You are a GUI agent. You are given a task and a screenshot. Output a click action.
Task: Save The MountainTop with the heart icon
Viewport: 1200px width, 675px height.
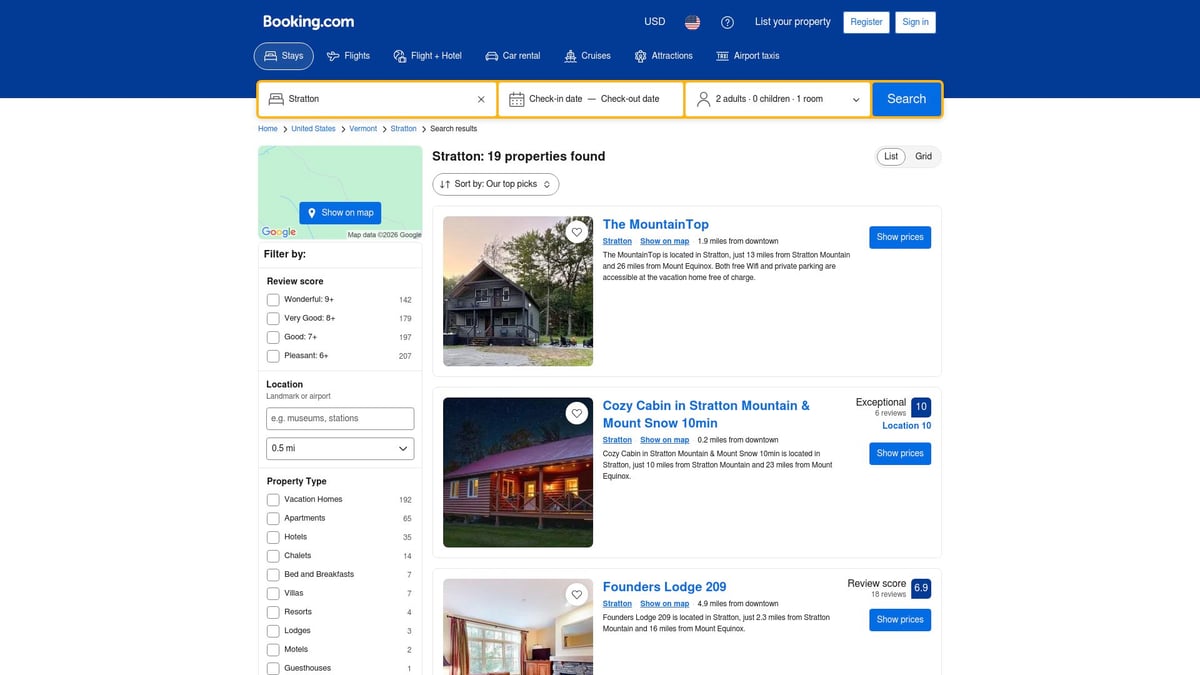577,231
